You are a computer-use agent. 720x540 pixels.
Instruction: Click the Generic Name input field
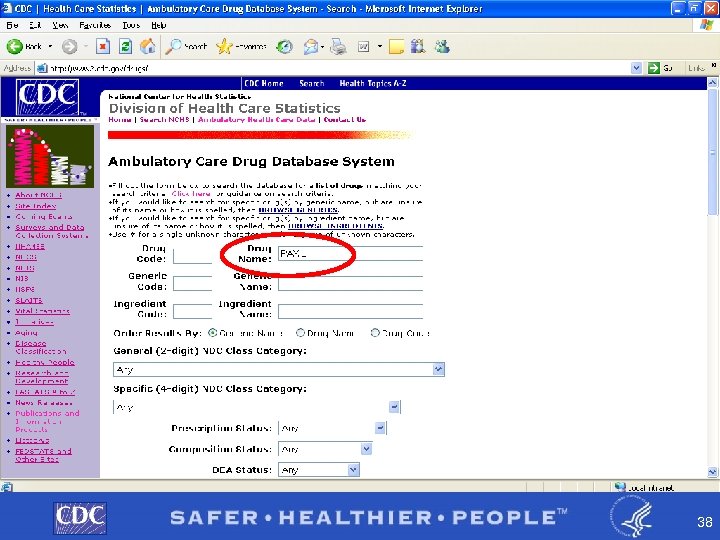[x=350, y=283]
